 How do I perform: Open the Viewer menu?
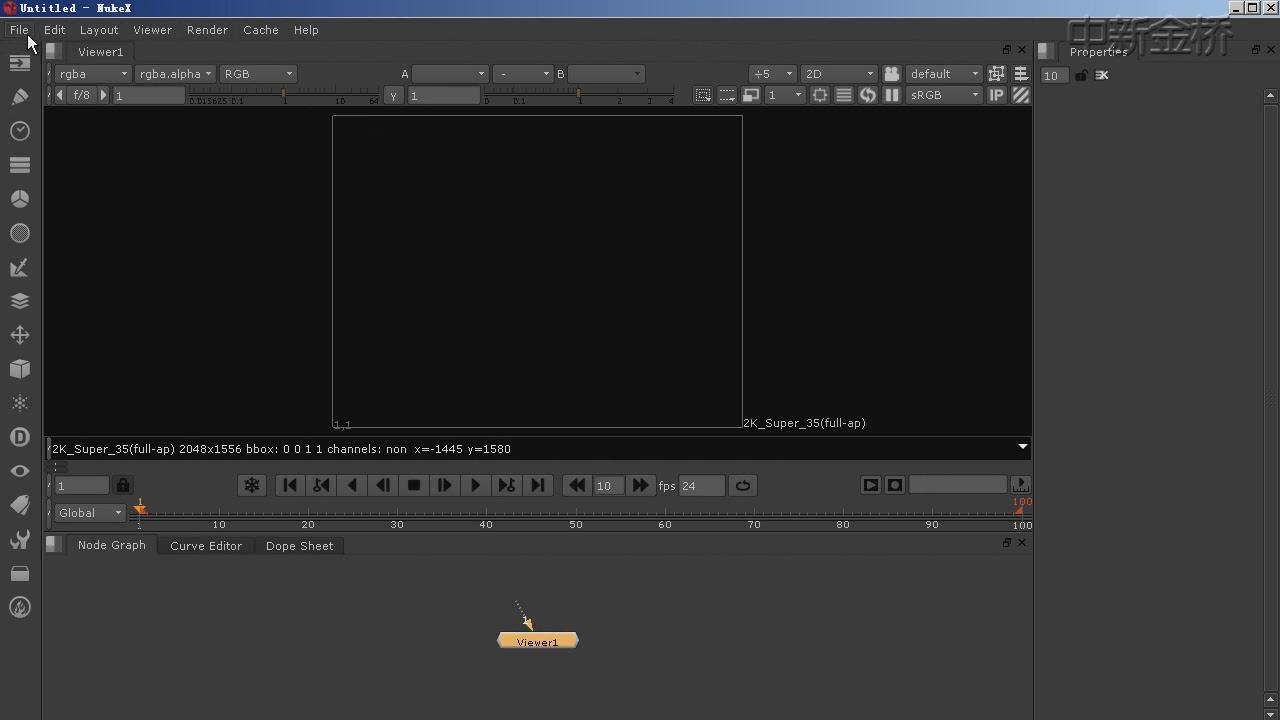(x=153, y=30)
